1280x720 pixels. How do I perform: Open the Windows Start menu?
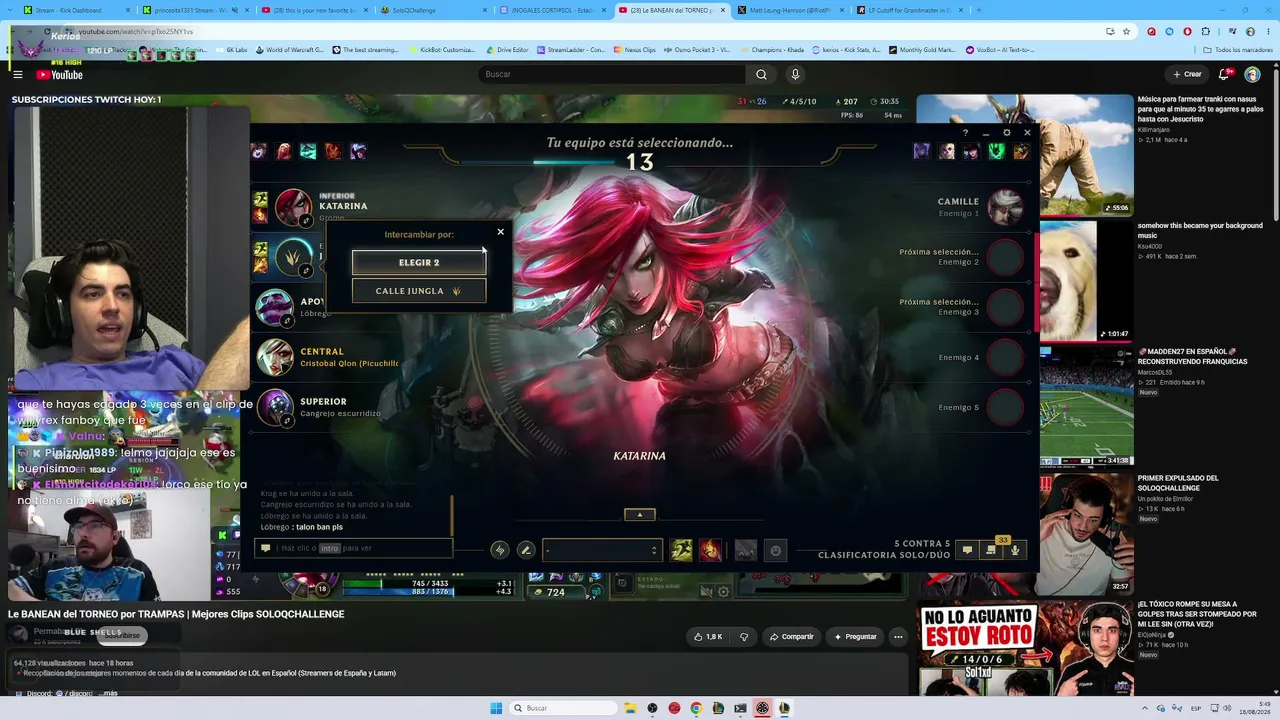496,708
